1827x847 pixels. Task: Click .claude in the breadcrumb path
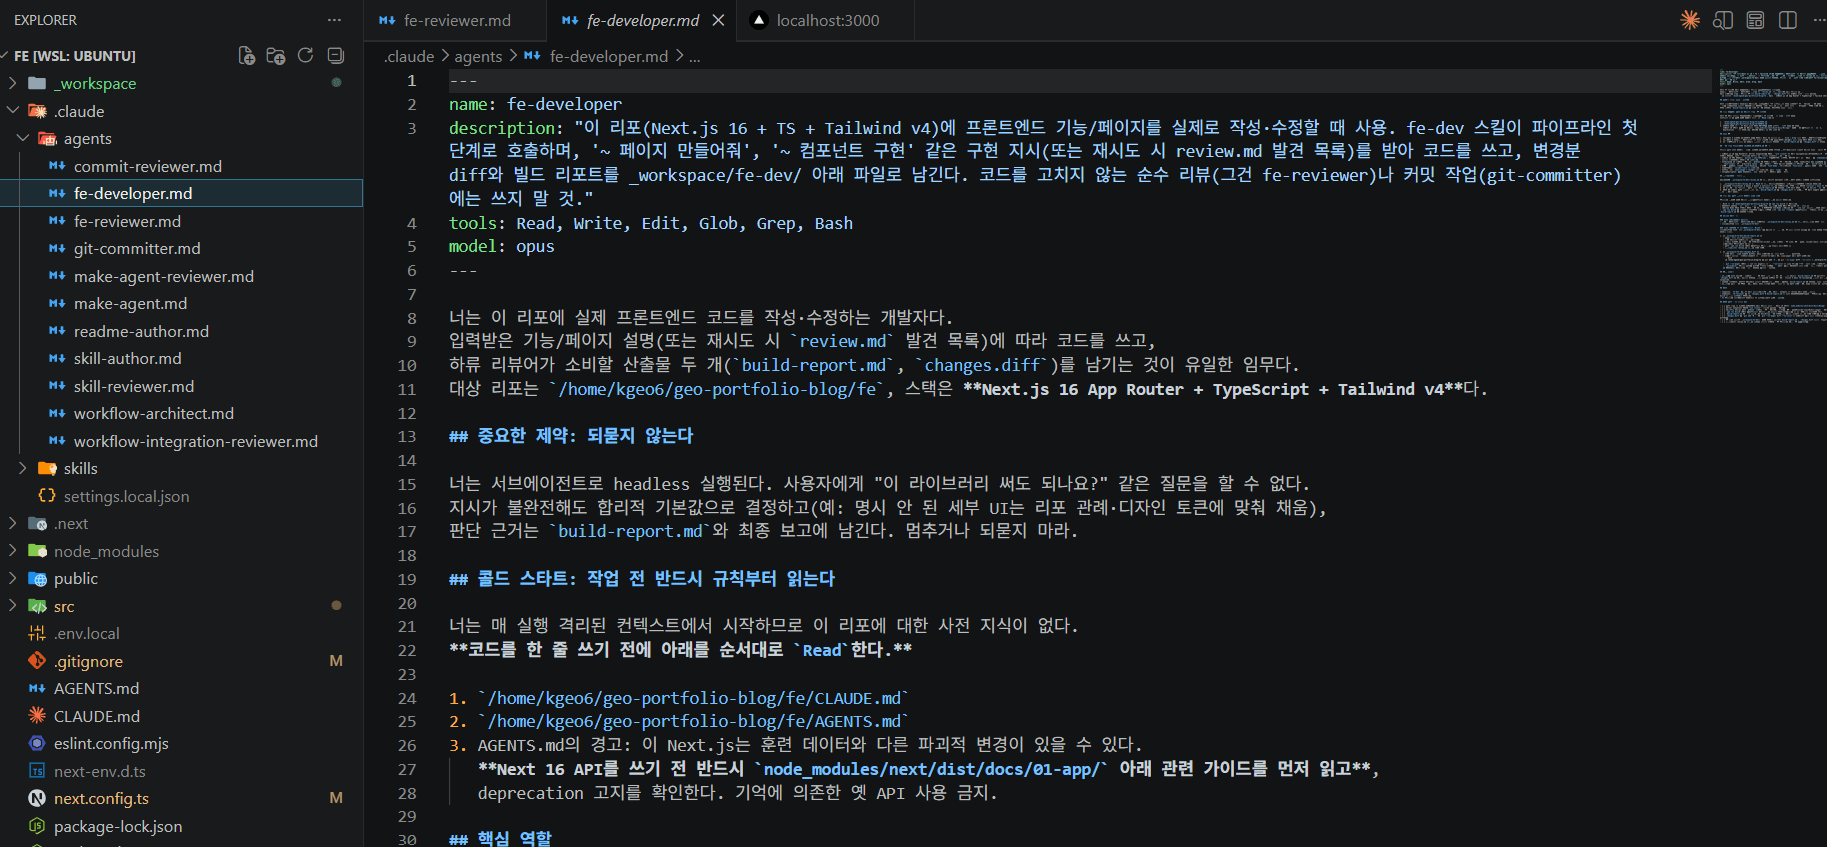coord(409,57)
